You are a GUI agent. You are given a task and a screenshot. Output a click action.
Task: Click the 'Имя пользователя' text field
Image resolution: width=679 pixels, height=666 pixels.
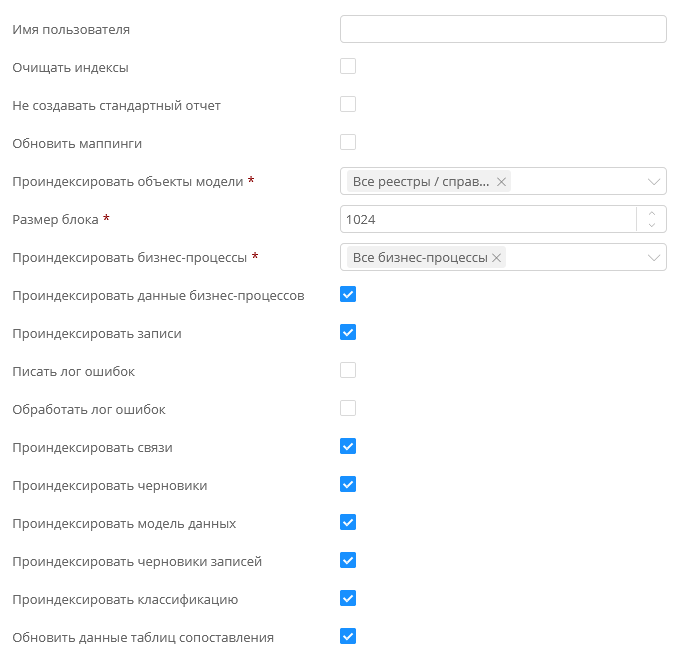pyautogui.click(x=503, y=29)
